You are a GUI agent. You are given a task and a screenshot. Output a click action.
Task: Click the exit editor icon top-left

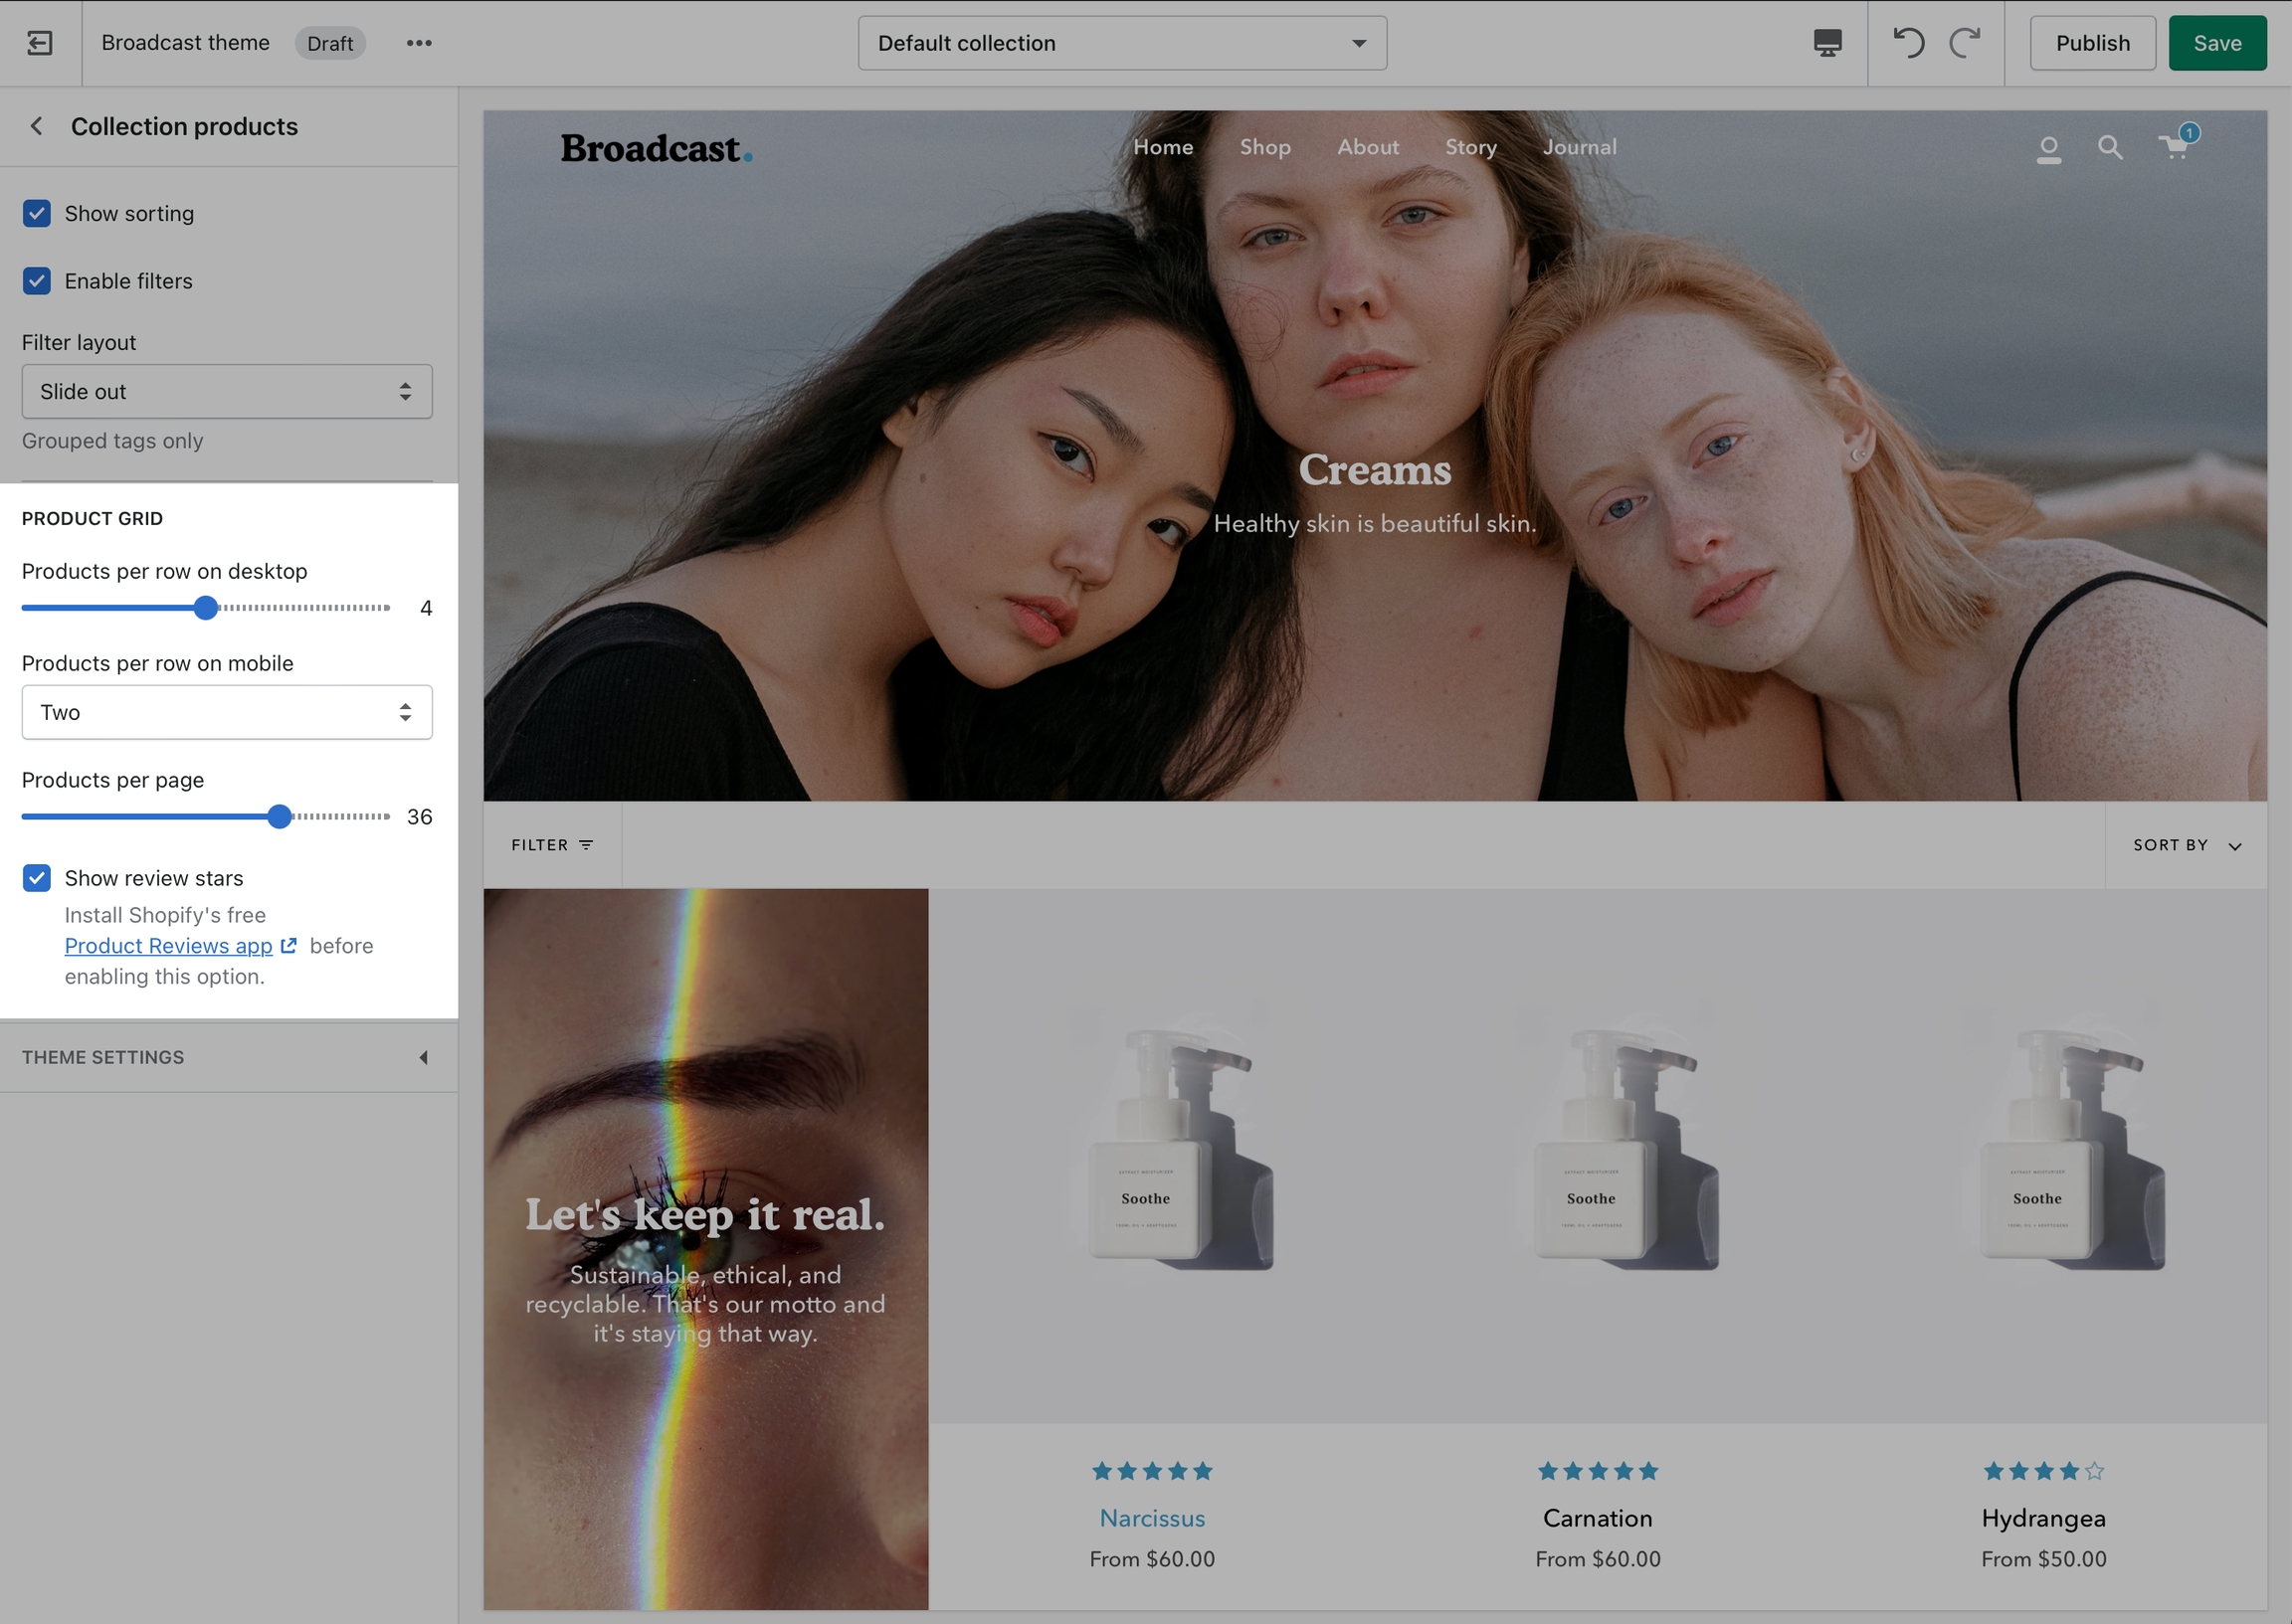[40, 43]
